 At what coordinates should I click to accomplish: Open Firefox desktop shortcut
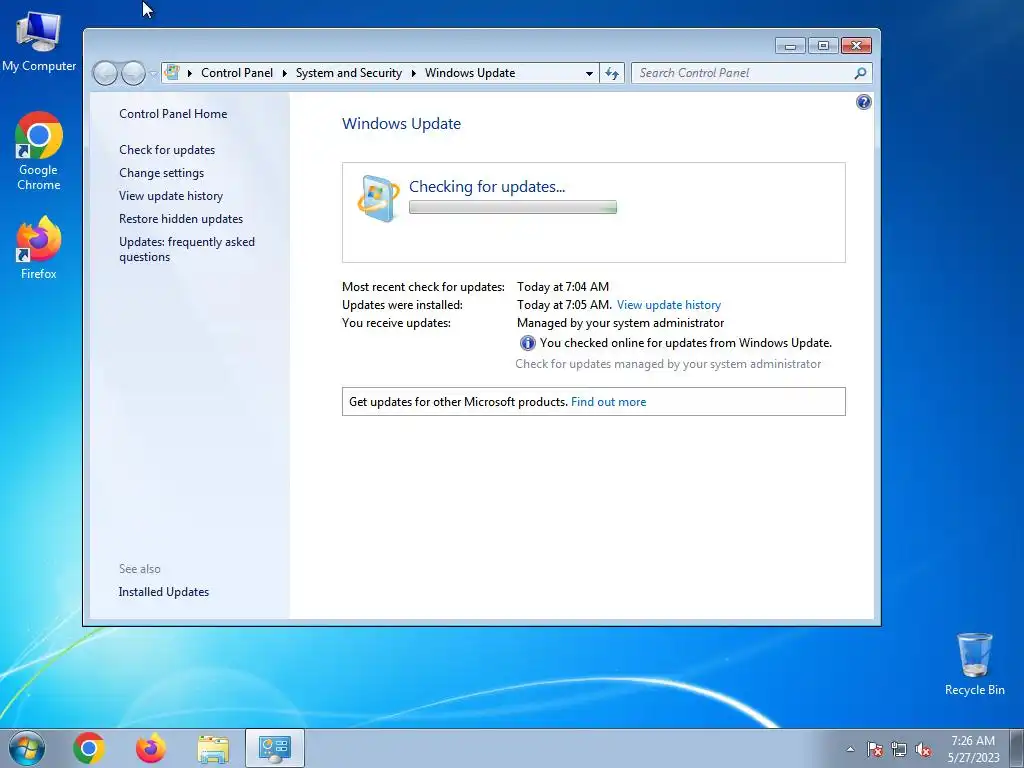(x=39, y=248)
